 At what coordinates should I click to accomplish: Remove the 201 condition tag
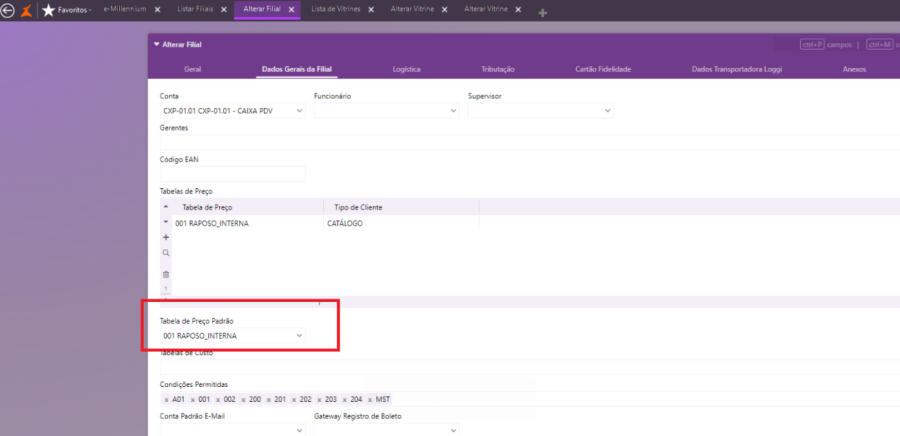coord(269,400)
